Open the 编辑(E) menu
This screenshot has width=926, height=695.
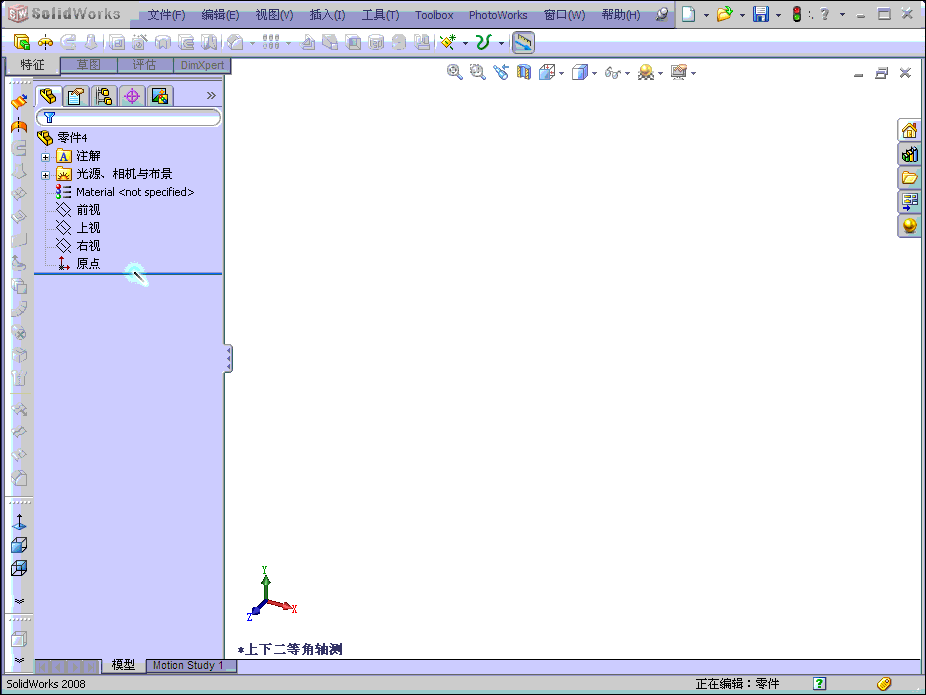(220, 15)
